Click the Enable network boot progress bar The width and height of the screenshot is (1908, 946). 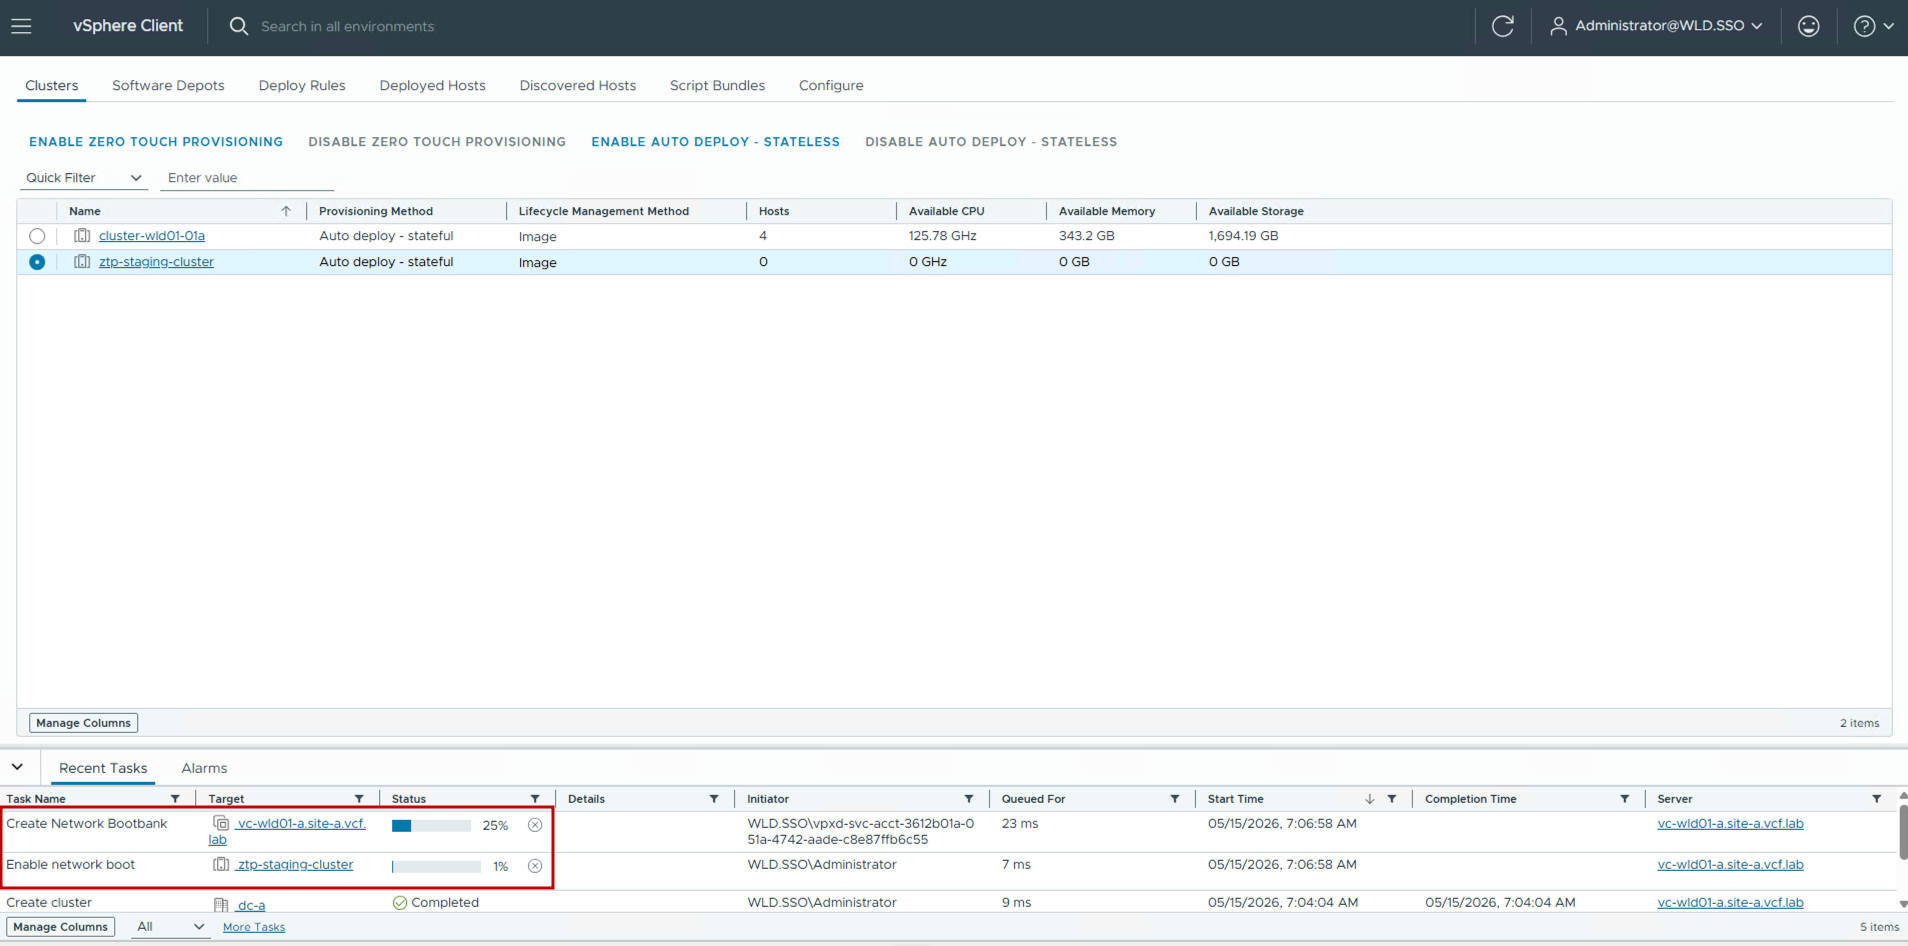coord(436,866)
